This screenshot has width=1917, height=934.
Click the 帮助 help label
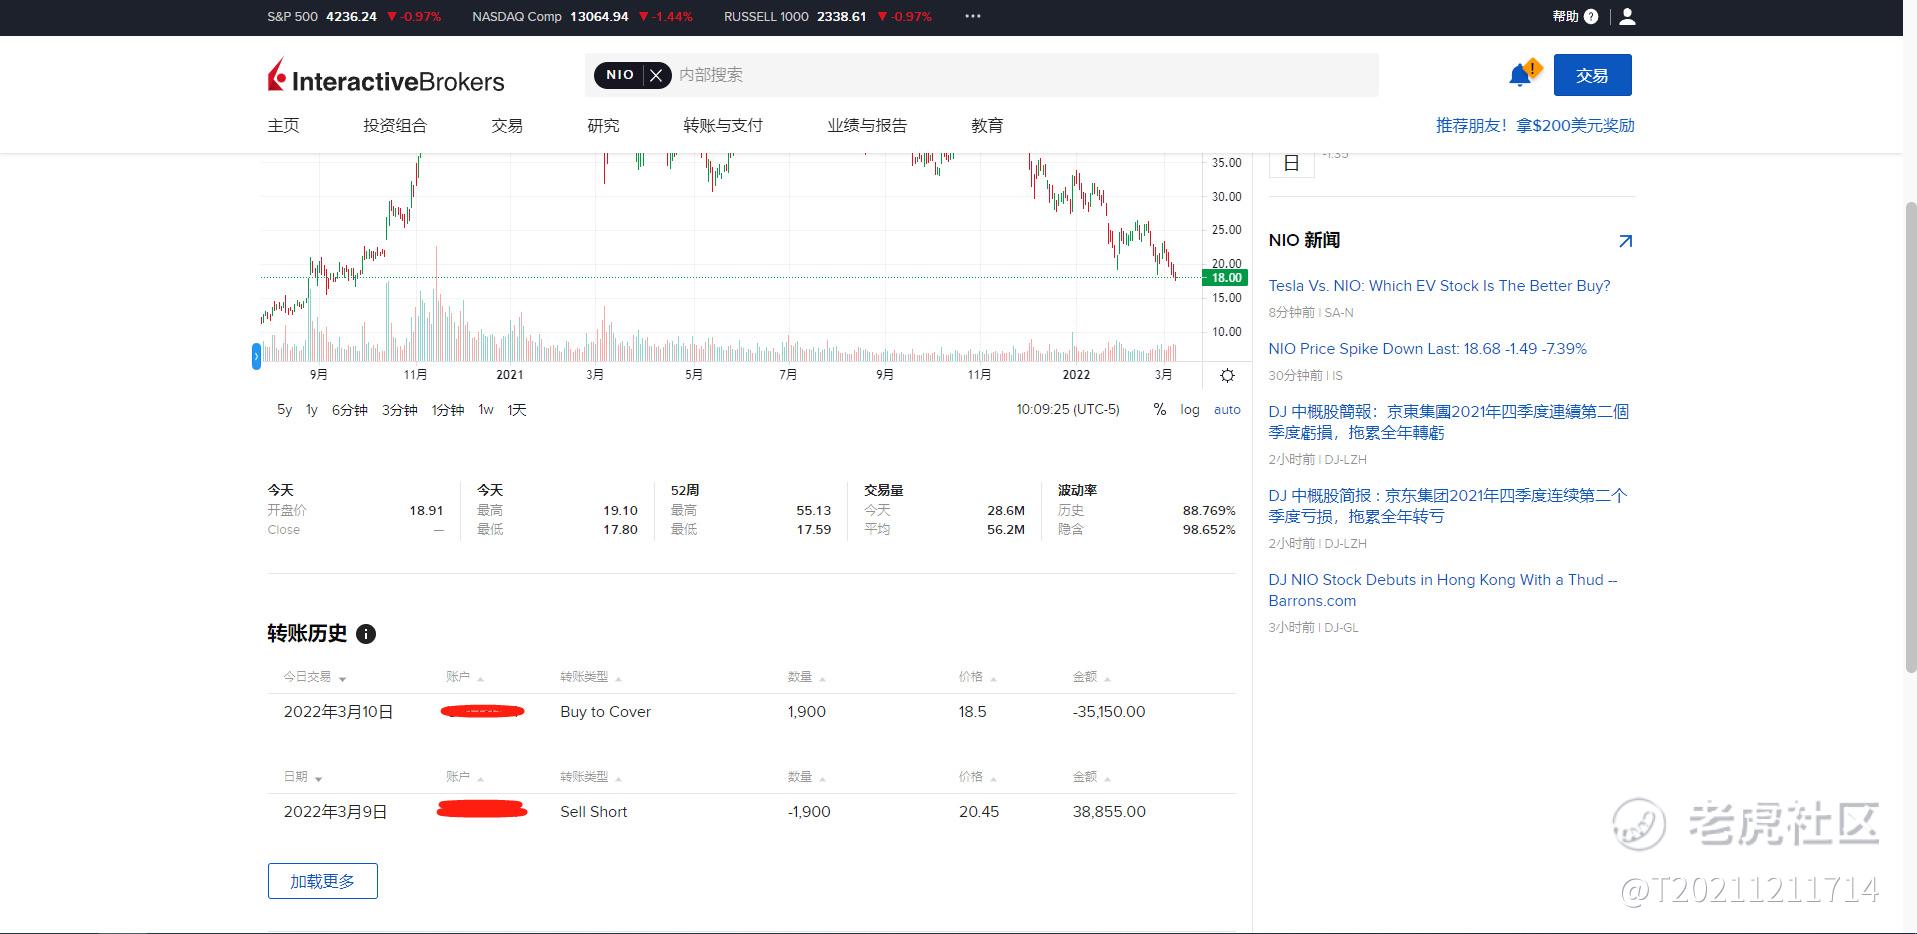click(x=1565, y=16)
